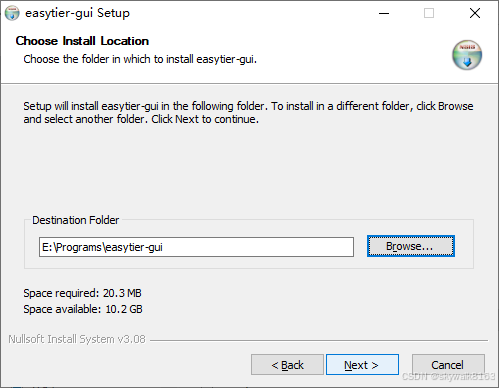Image resolution: width=499 pixels, height=388 pixels.
Task: Click the 'easytier-gui Setup' window title text
Action: [x=77, y=13]
